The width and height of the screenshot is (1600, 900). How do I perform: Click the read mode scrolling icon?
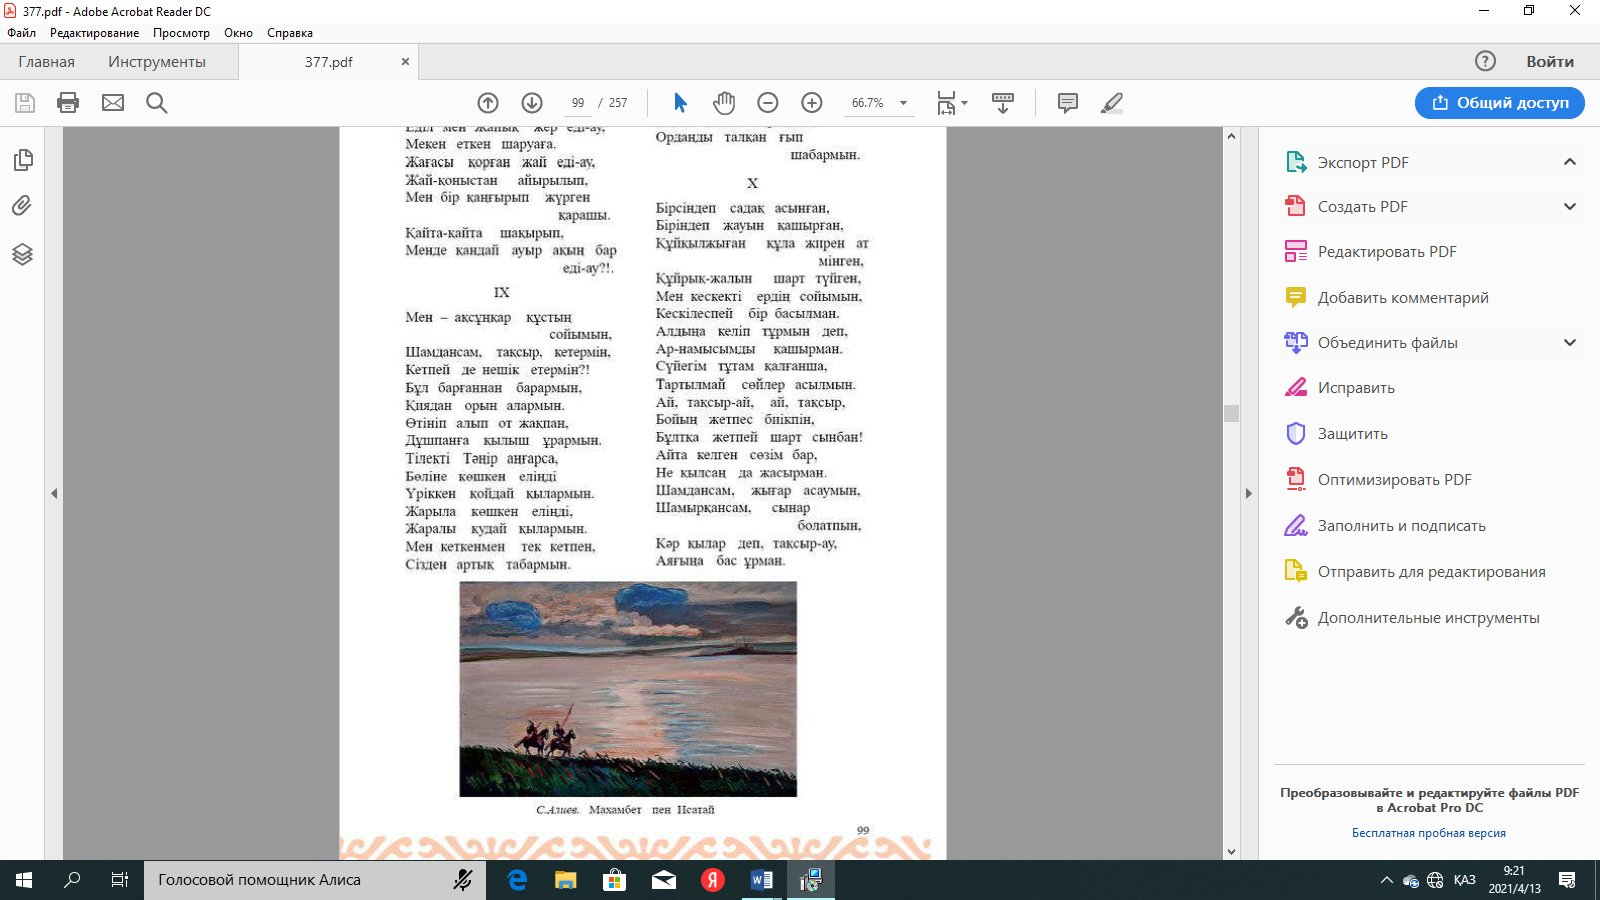(1003, 103)
